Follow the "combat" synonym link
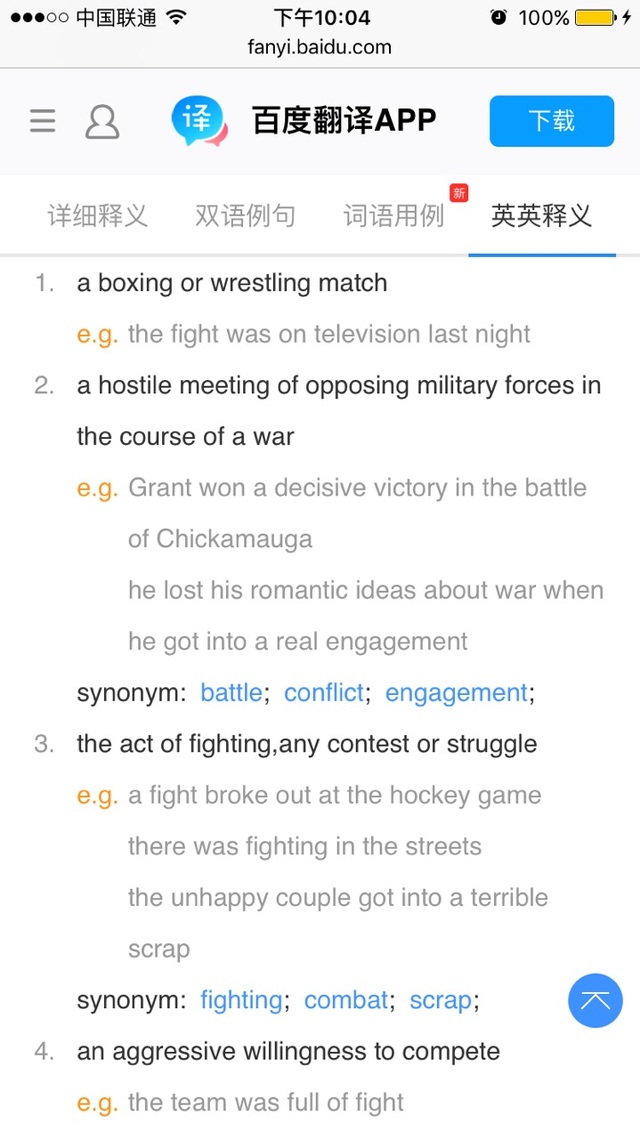Screen dimensions: 640x1139 [346, 1000]
